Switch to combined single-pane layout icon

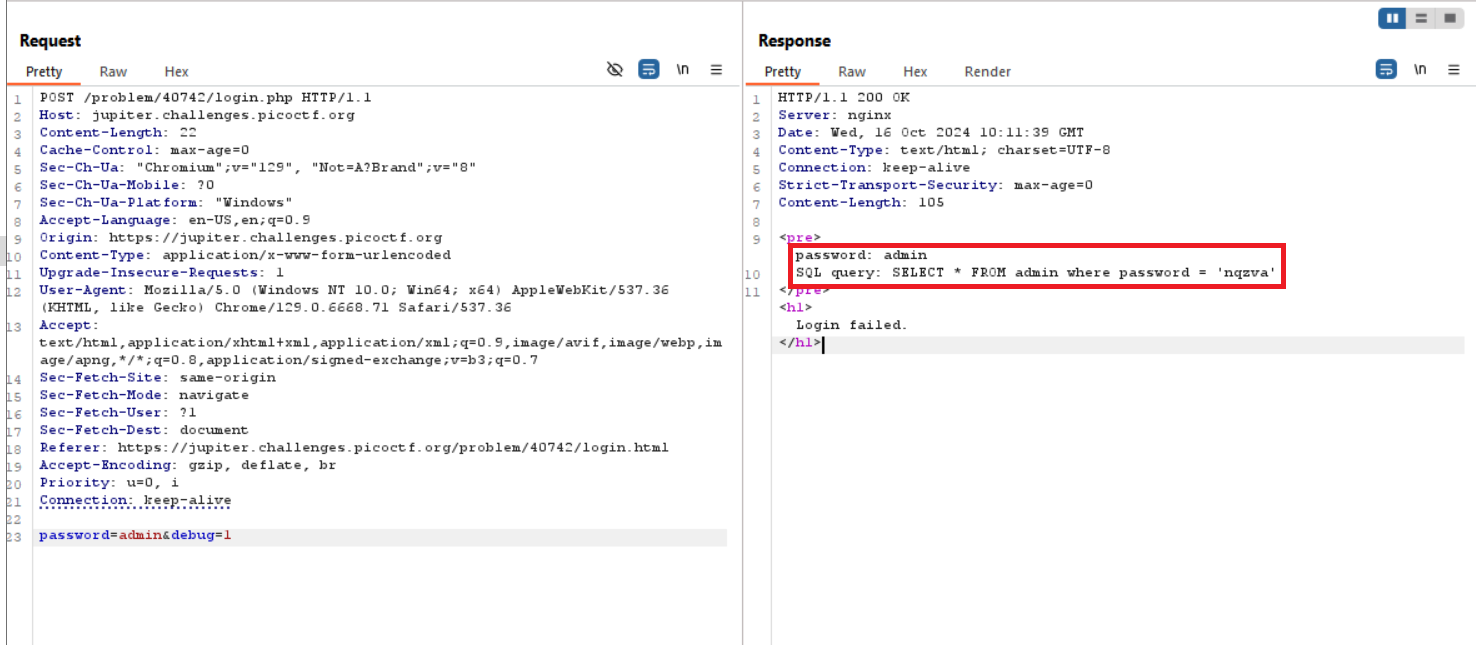pos(1448,18)
